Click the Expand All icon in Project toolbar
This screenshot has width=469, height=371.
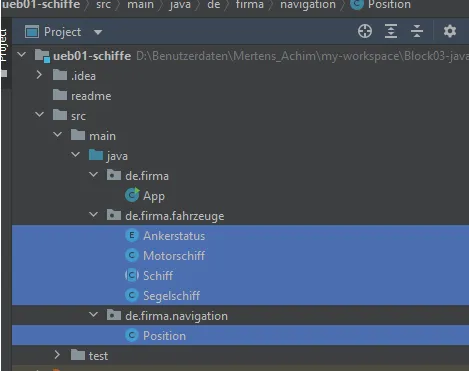391,32
